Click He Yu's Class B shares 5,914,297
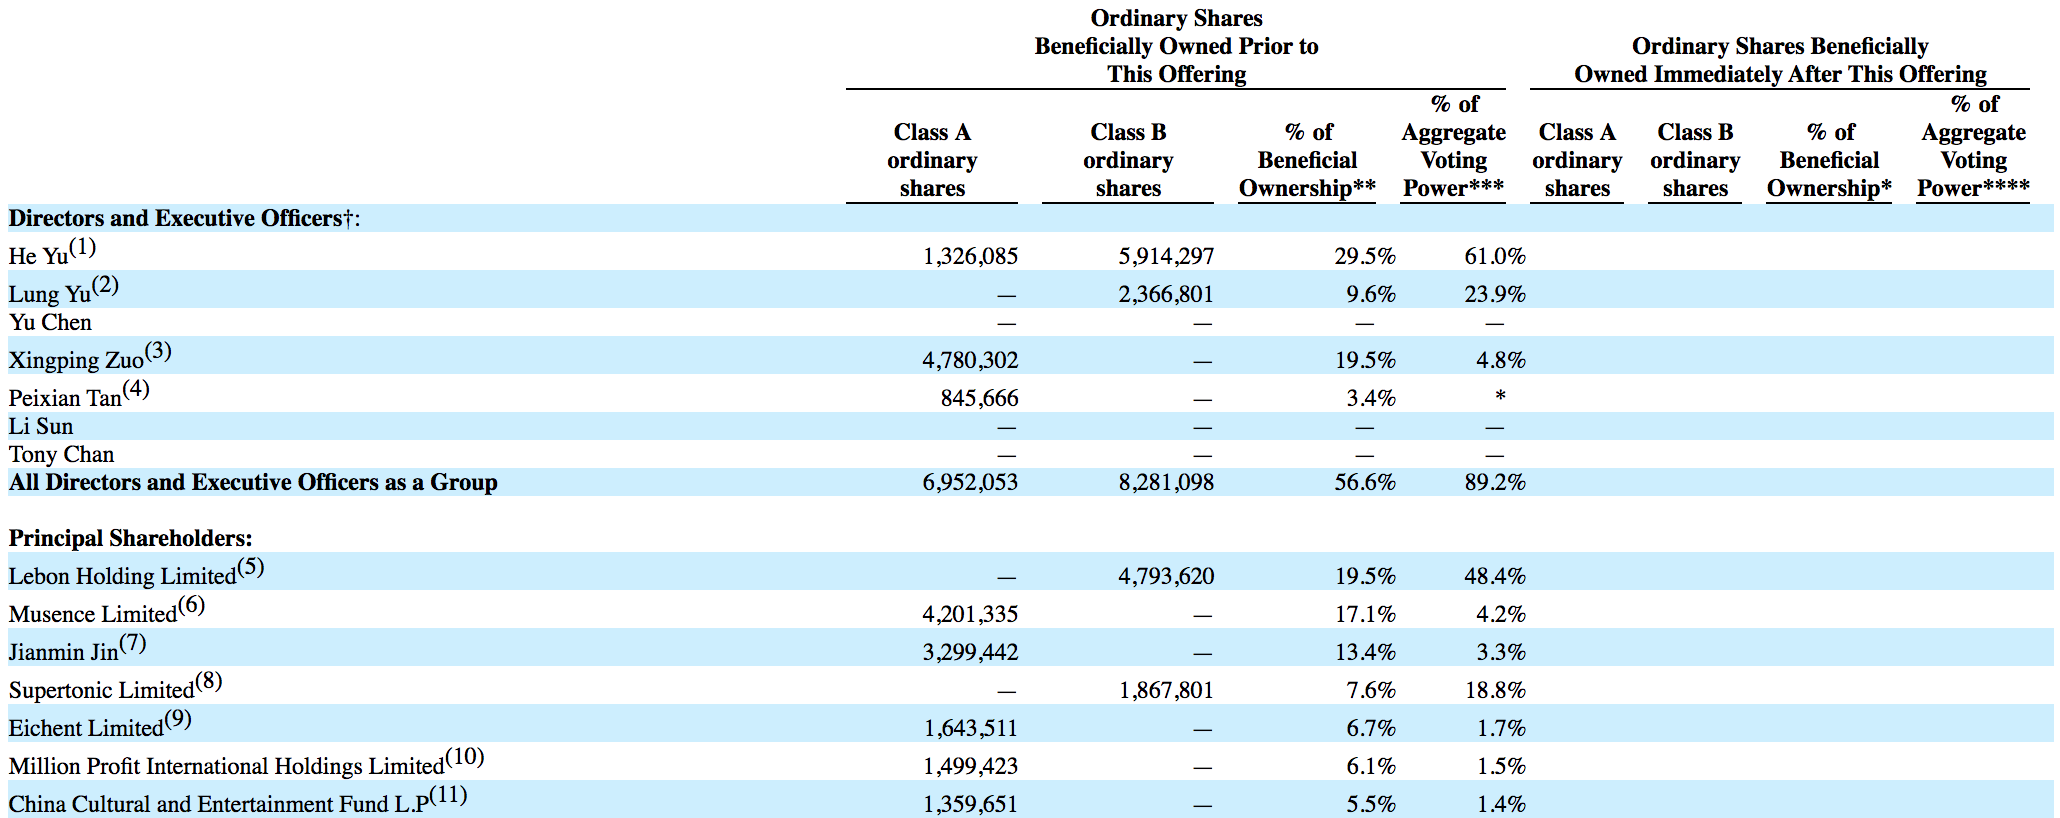 coord(1166,256)
